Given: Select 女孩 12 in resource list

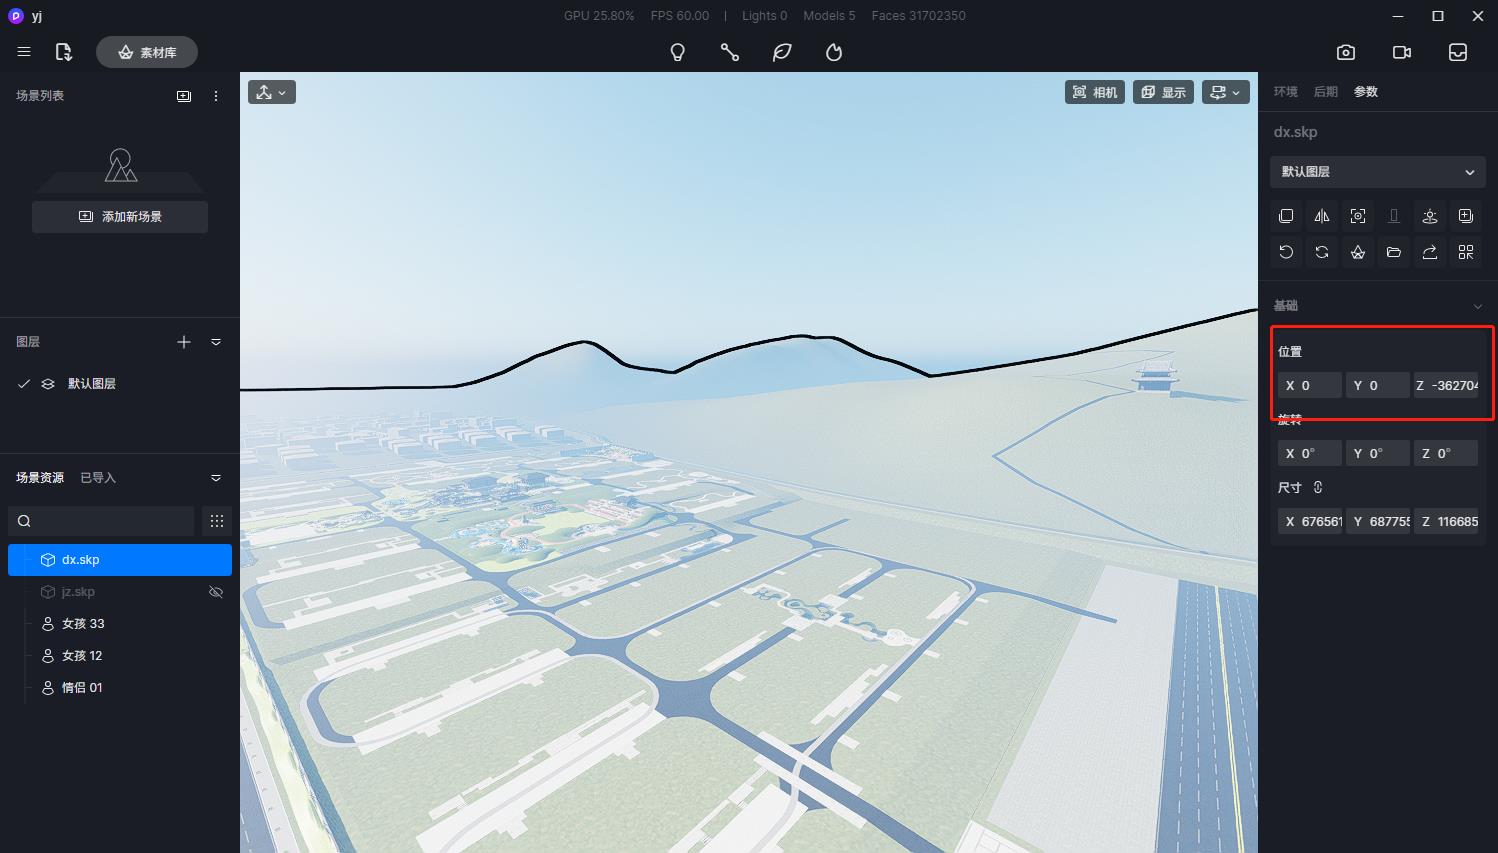Looking at the screenshot, I should coord(120,656).
